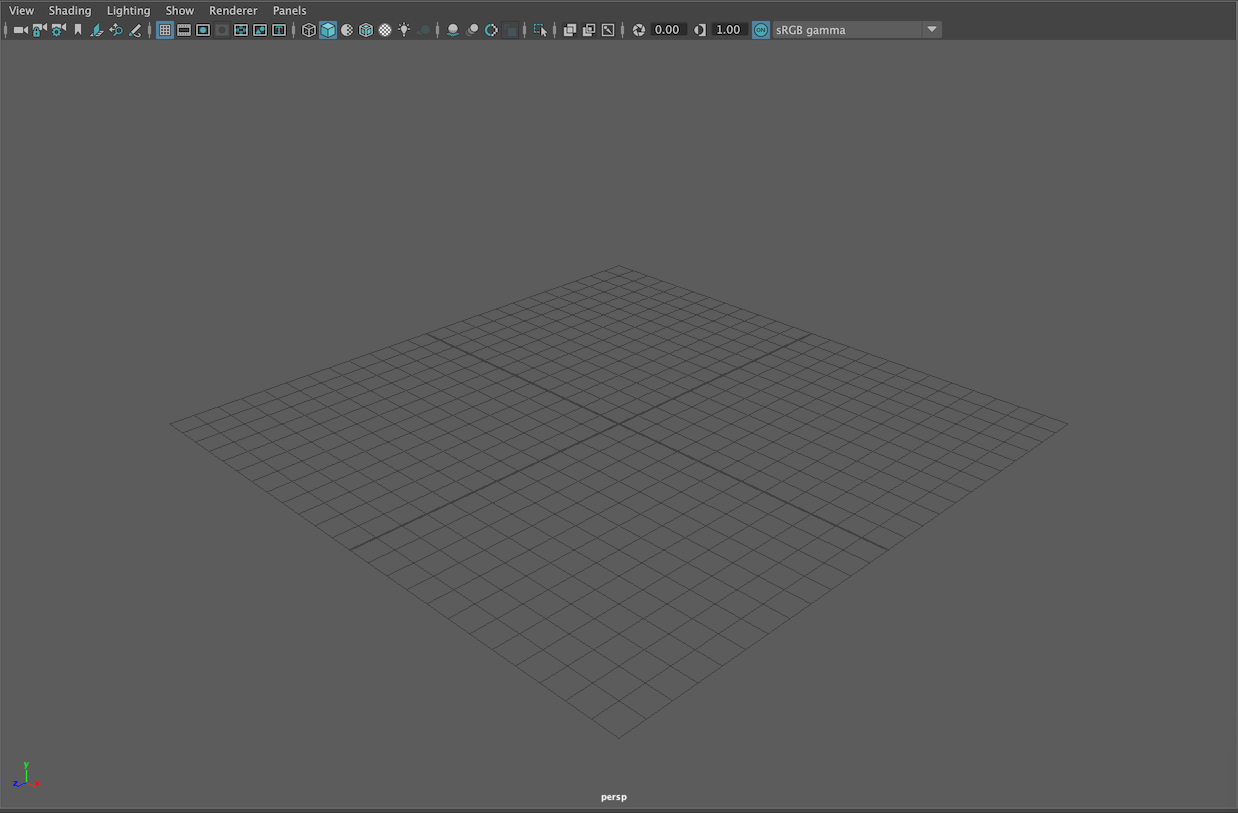
Task: Lock the viewport camera
Action: coord(40,30)
